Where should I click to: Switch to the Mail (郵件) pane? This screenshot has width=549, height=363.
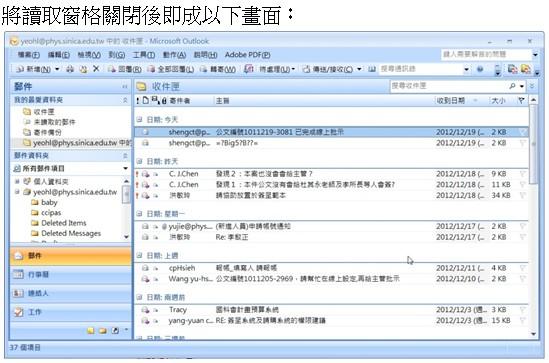(x=71, y=256)
